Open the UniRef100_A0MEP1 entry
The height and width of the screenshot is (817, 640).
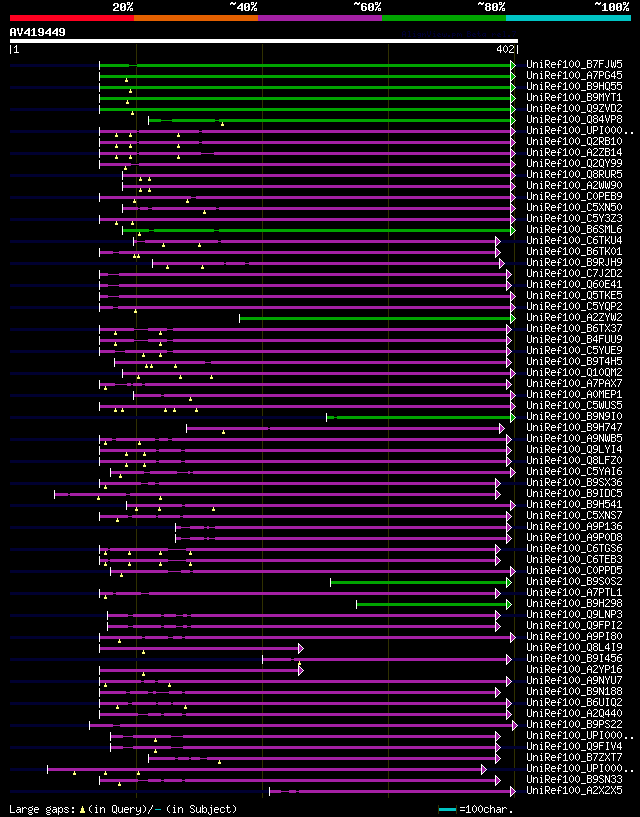pyautogui.click(x=574, y=394)
